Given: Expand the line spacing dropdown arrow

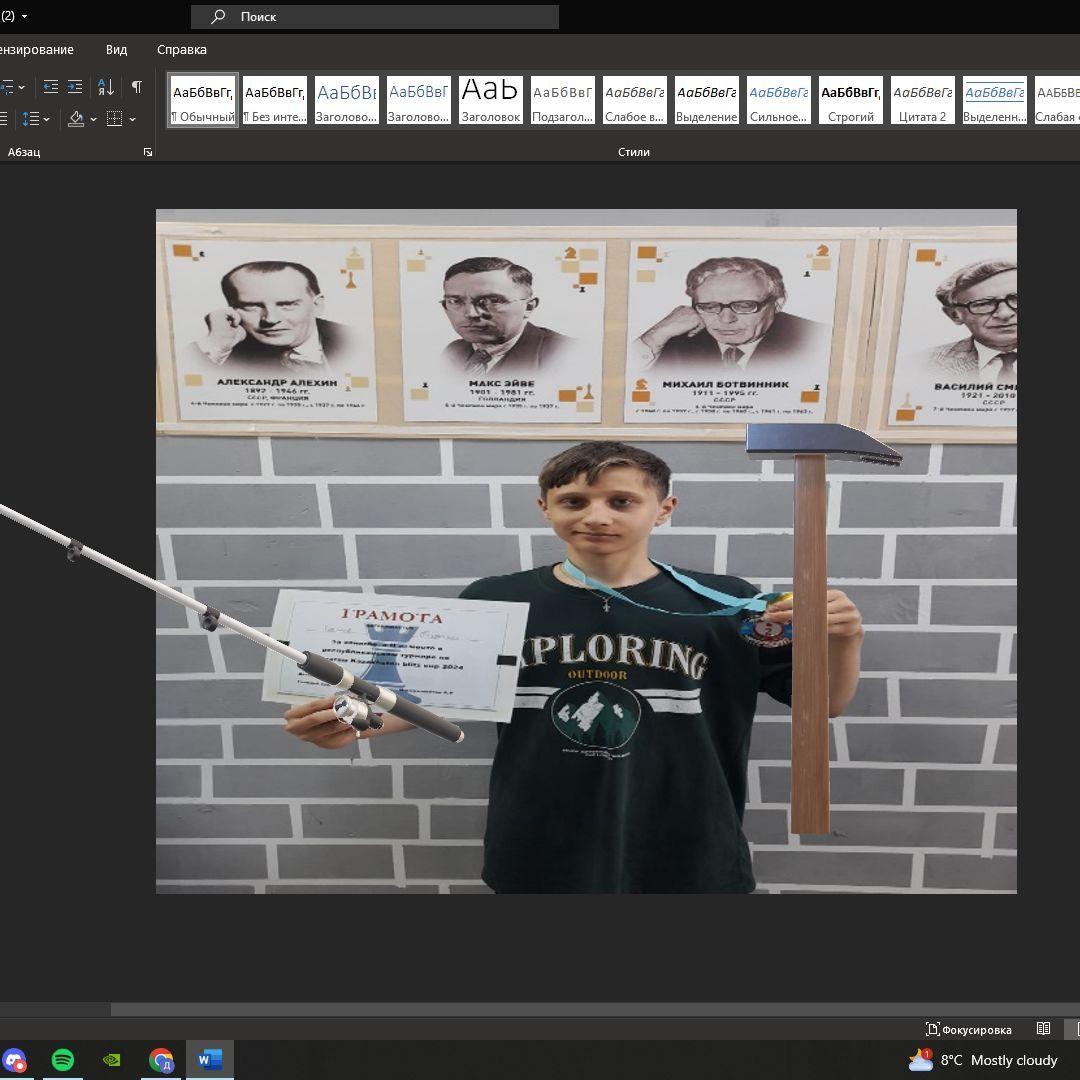Looking at the screenshot, I should pyautogui.click(x=46, y=119).
